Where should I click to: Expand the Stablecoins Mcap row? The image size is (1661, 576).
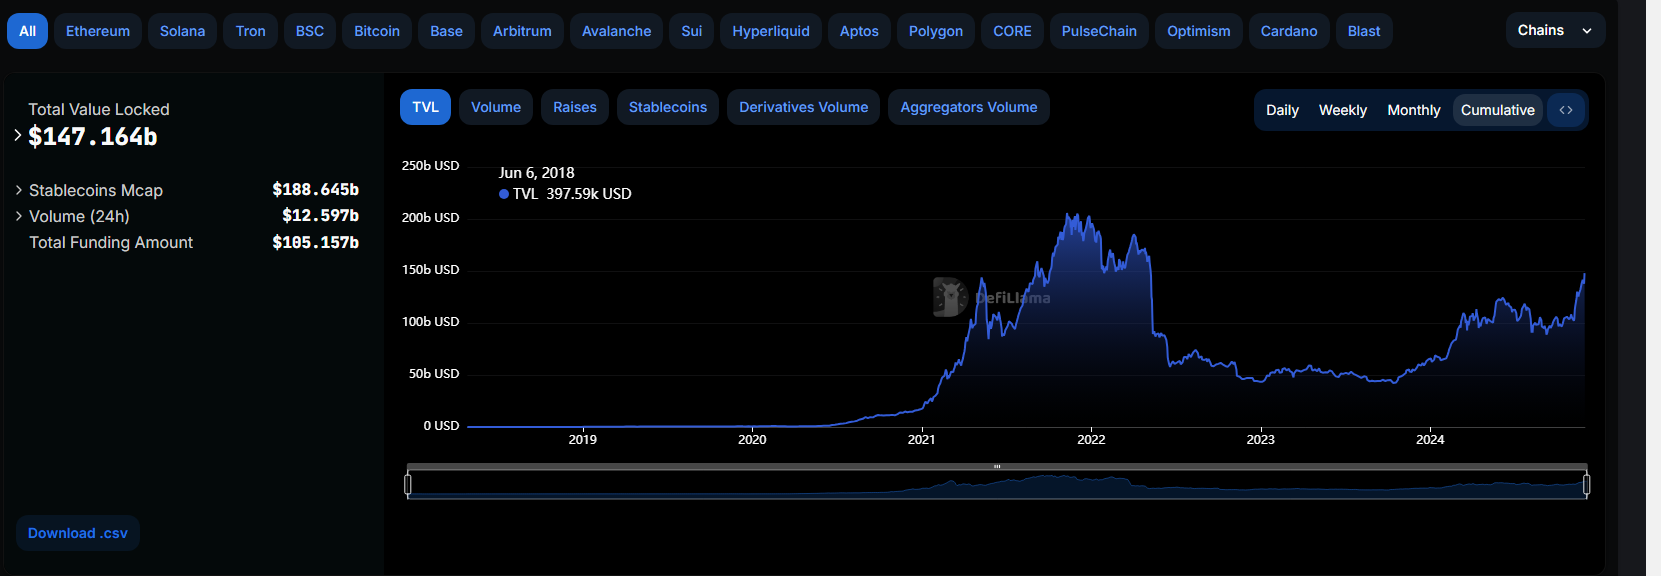(x=19, y=190)
